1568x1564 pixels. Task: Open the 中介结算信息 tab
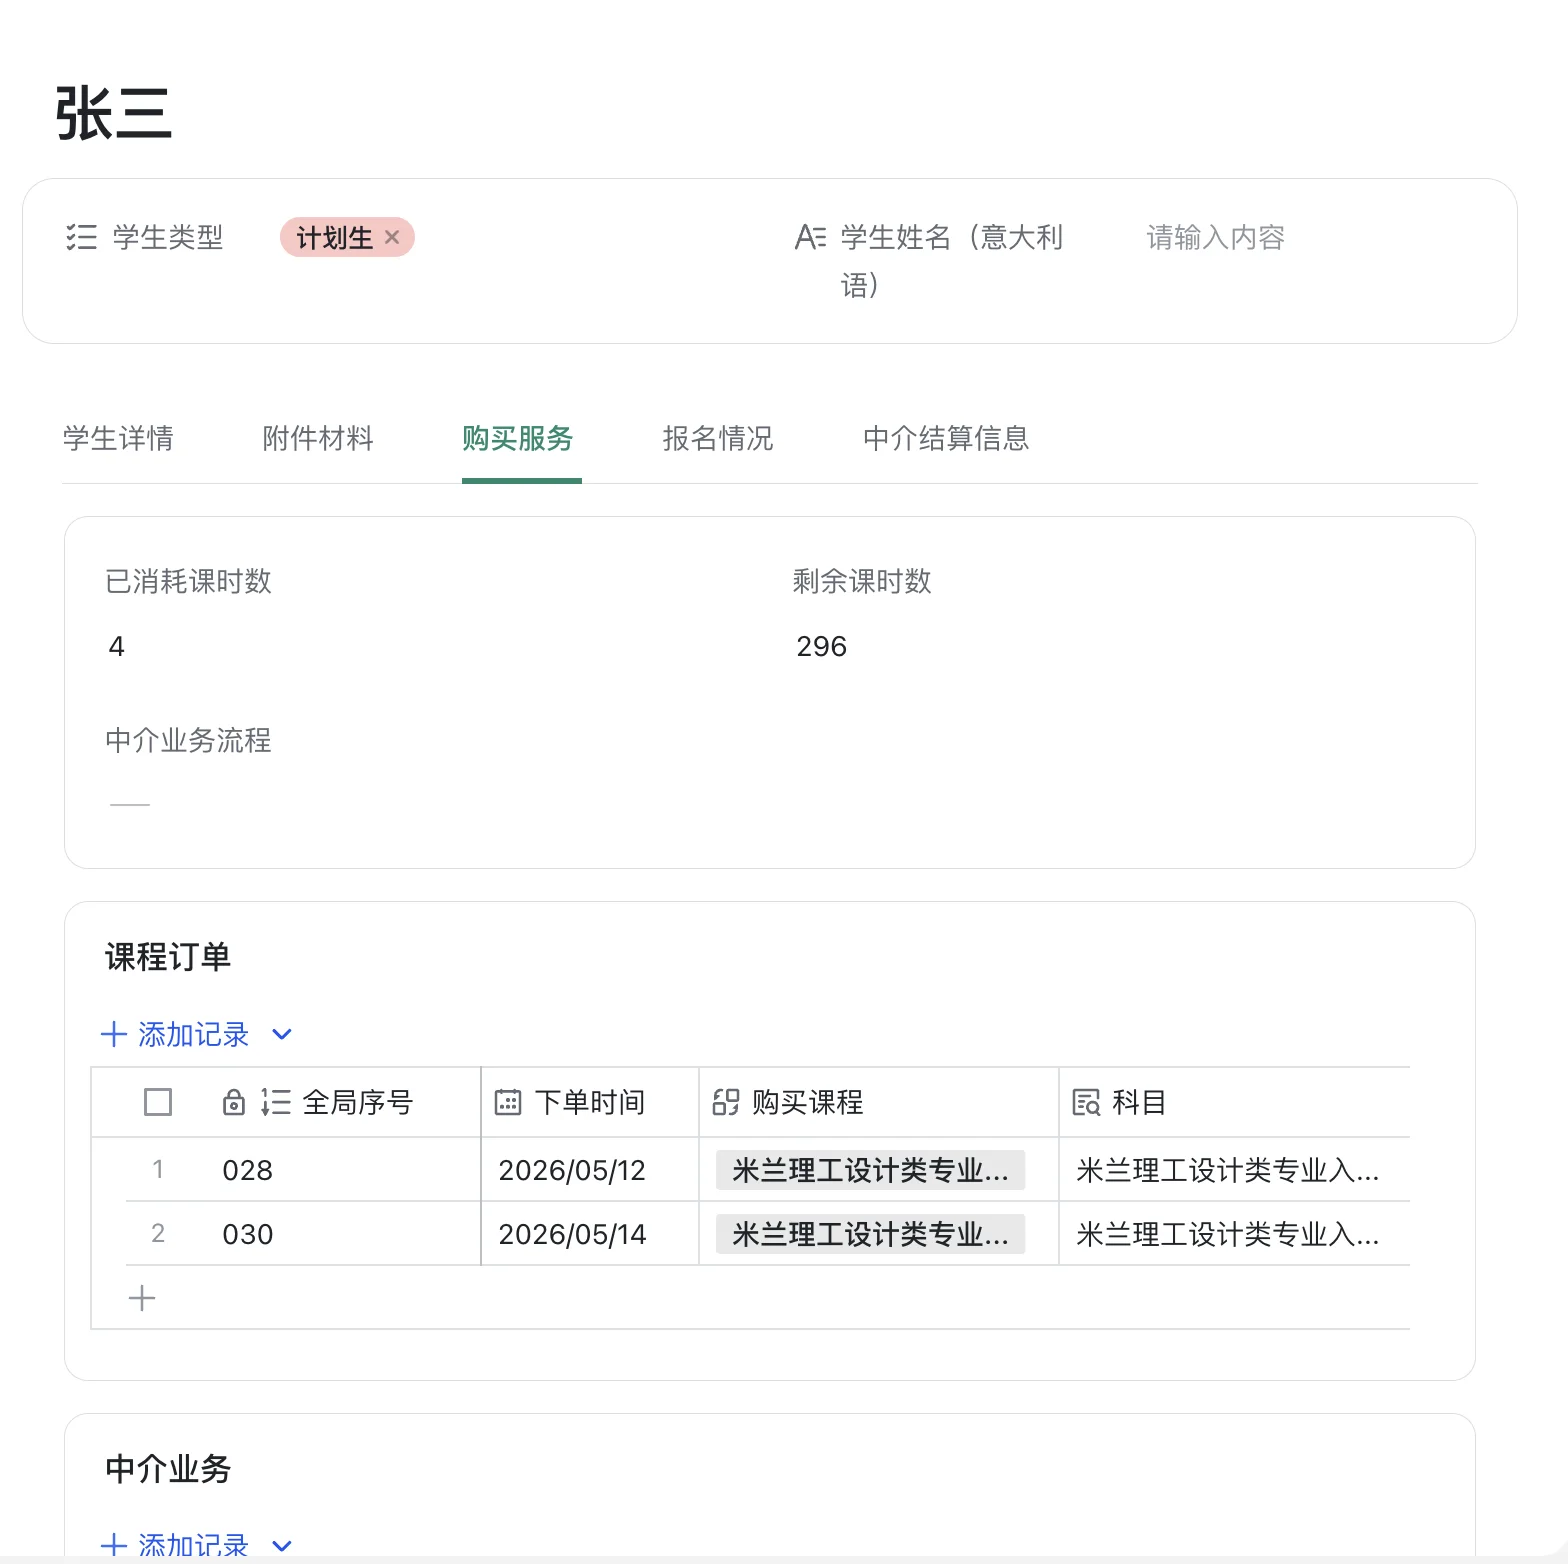(x=946, y=438)
